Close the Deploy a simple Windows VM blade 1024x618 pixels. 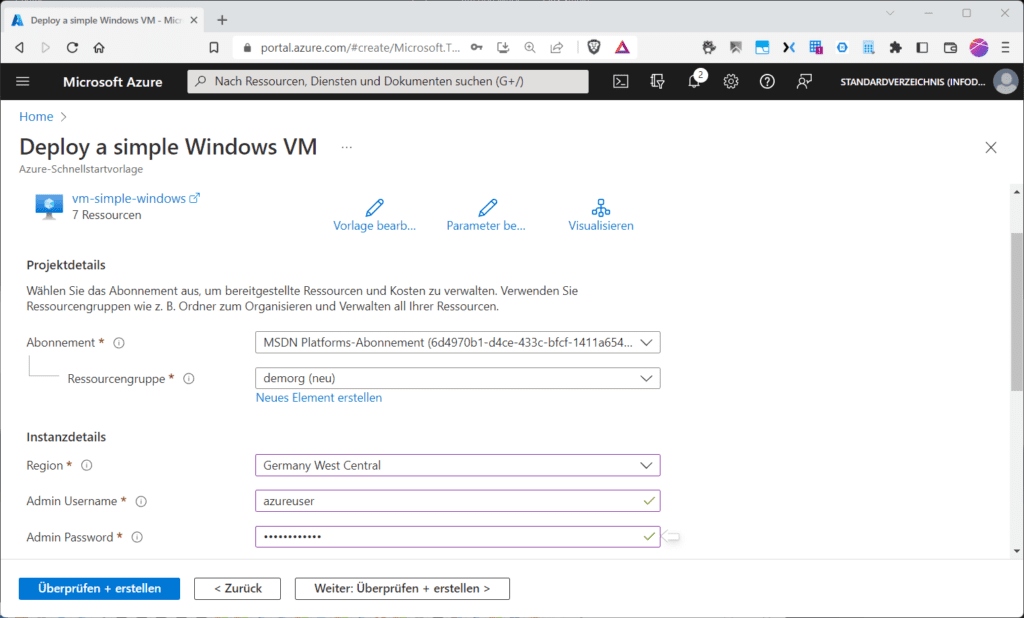991,148
